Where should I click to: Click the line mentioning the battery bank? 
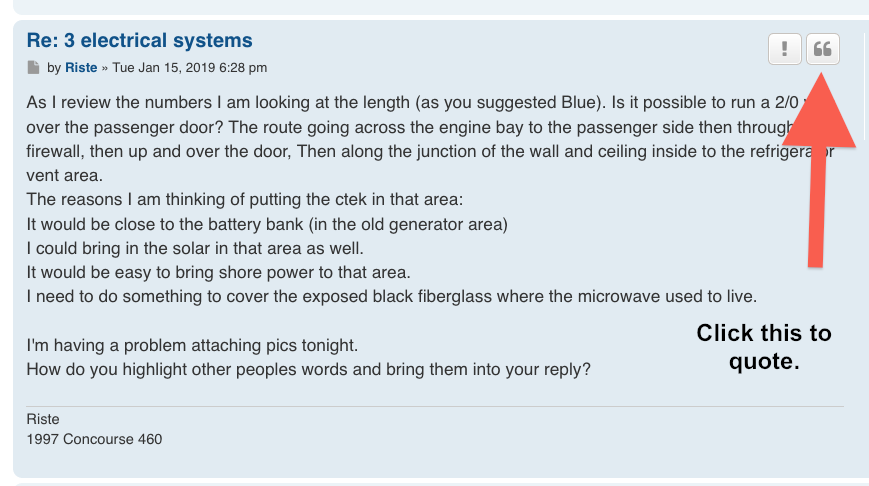(267, 224)
